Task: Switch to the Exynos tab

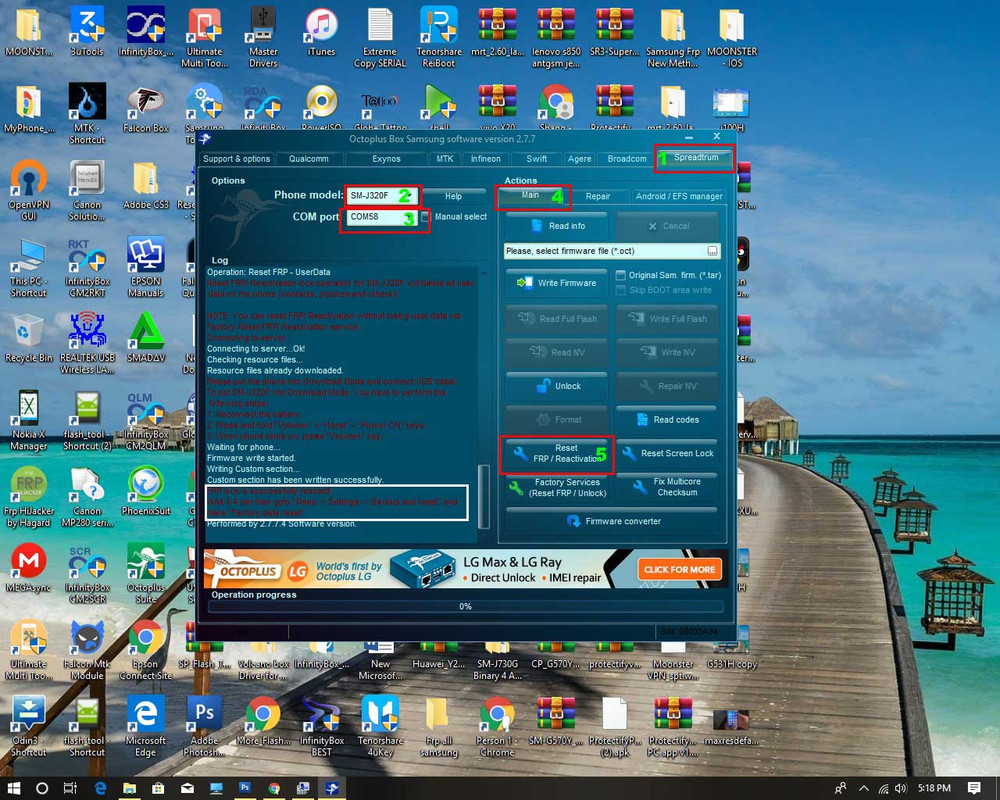Action: 386,159
